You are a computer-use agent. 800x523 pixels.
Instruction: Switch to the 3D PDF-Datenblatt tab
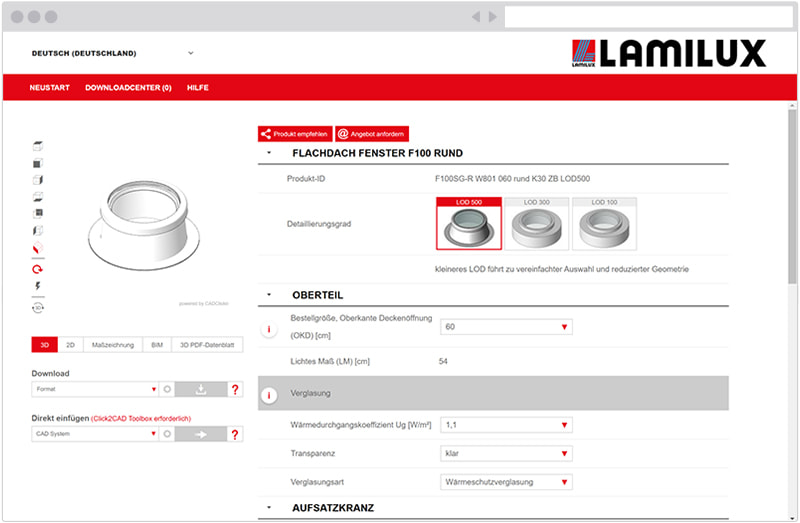(207, 345)
